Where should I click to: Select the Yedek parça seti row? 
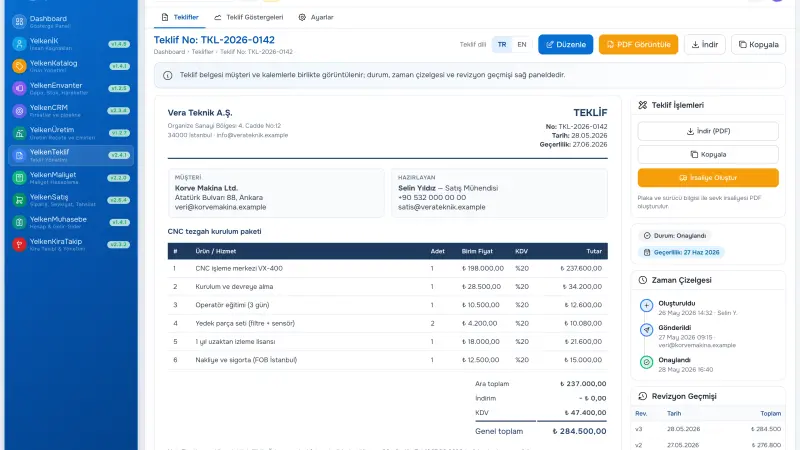[387, 323]
